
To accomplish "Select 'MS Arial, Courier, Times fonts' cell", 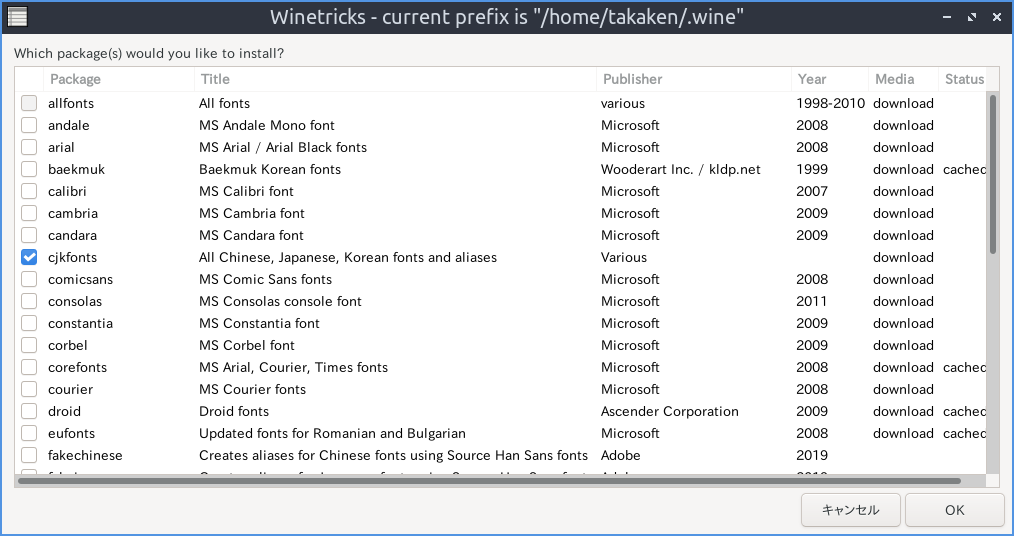I will tap(293, 367).
